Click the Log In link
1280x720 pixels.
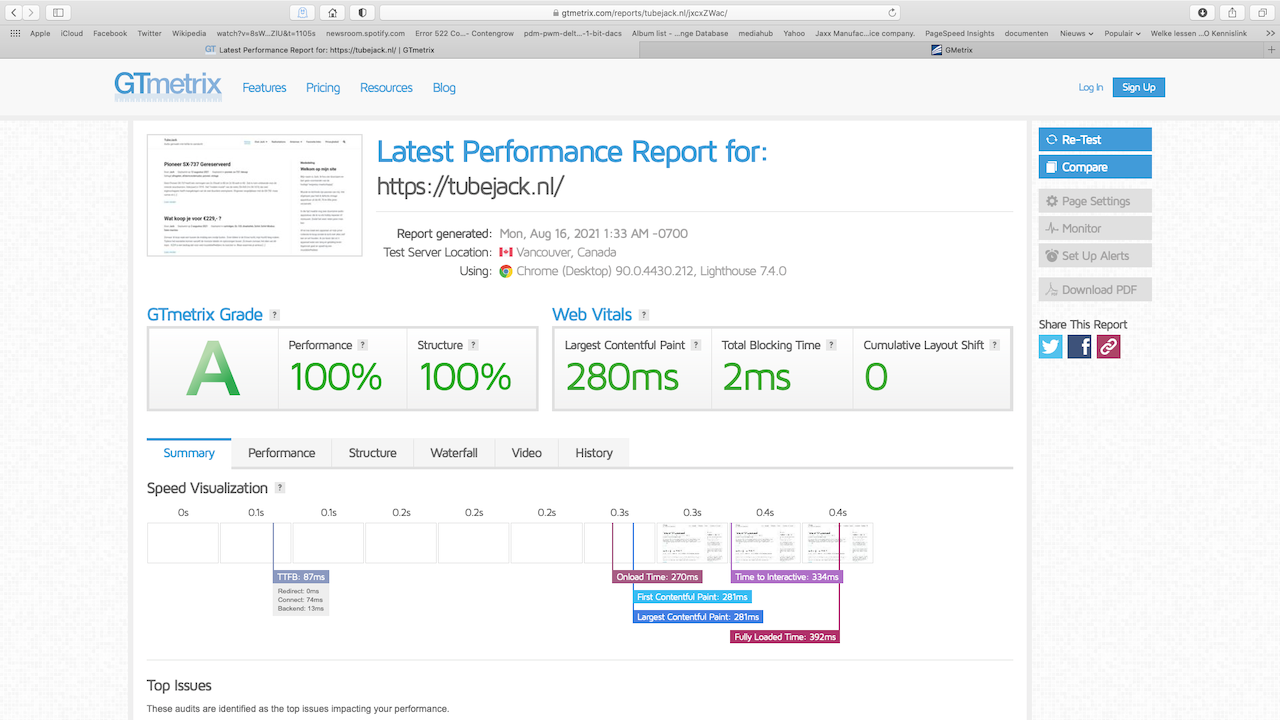1091,88
